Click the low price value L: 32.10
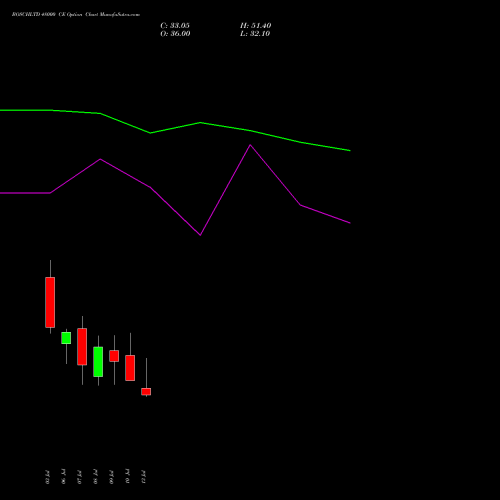This screenshot has width=500, height=500. [x=255, y=34]
